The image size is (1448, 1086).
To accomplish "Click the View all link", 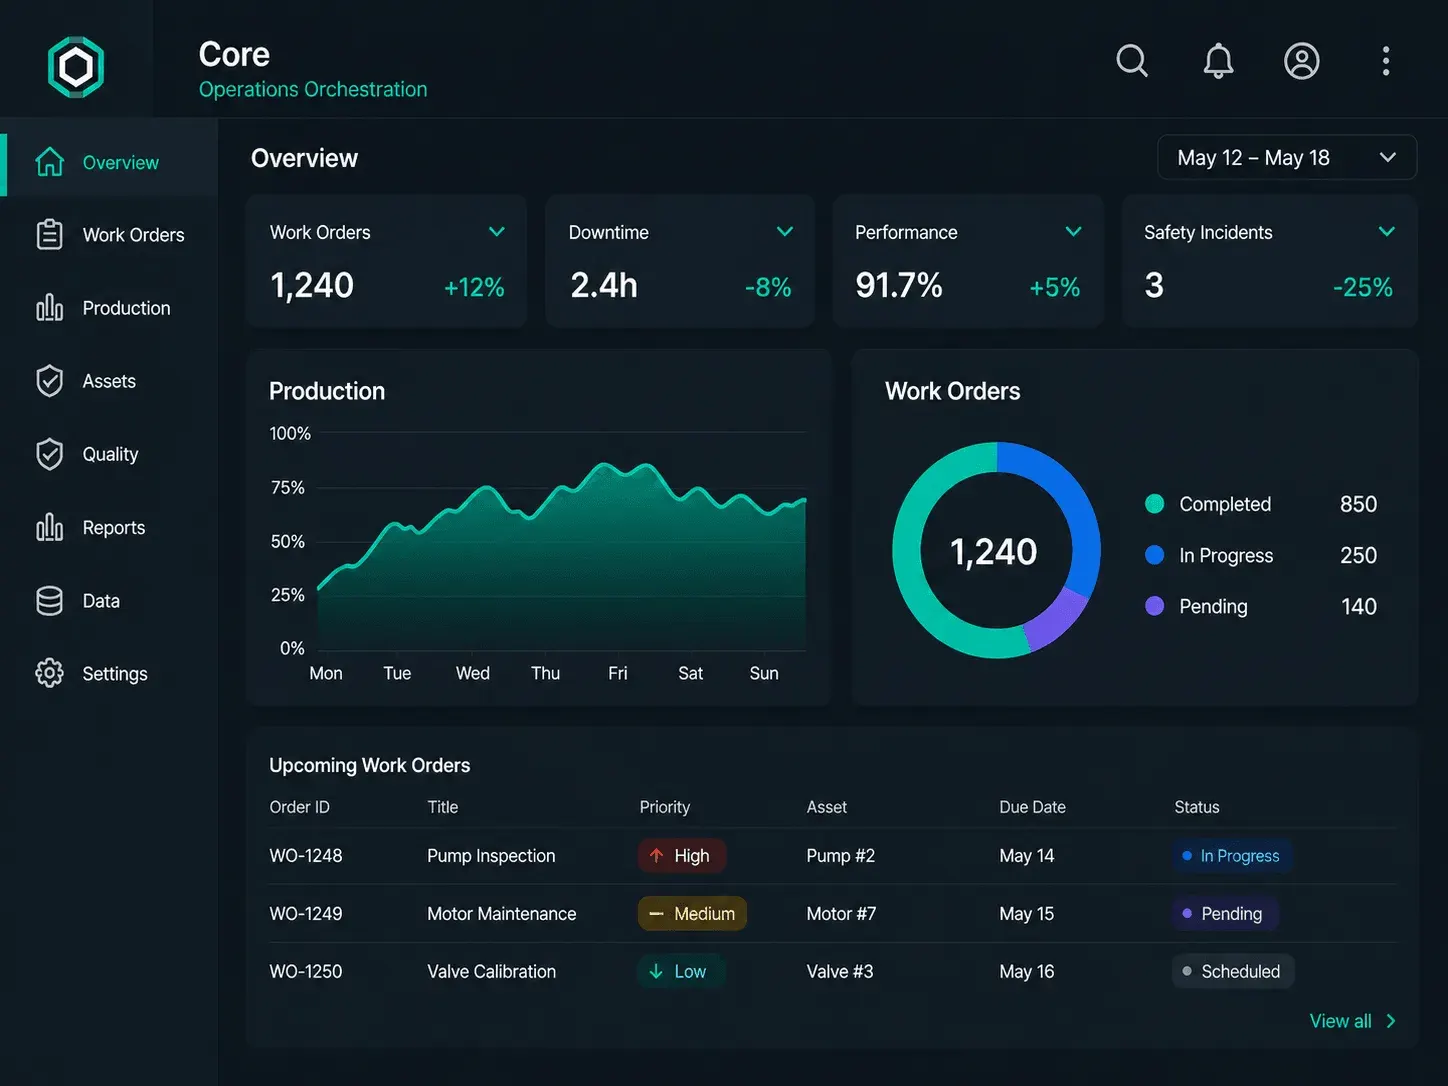I will [x=1353, y=1021].
